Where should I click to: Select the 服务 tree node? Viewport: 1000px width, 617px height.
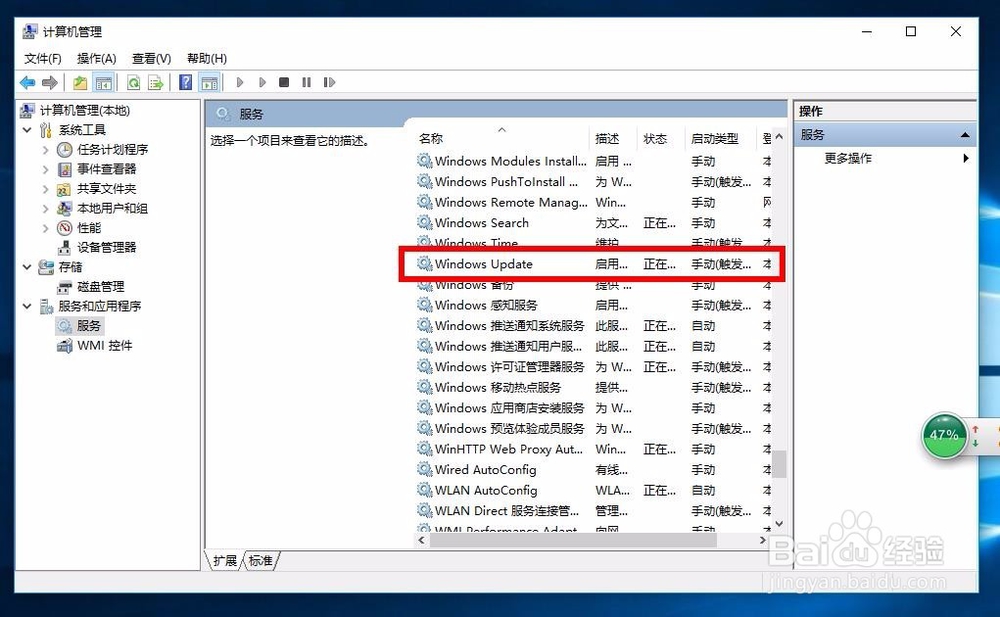[89, 326]
